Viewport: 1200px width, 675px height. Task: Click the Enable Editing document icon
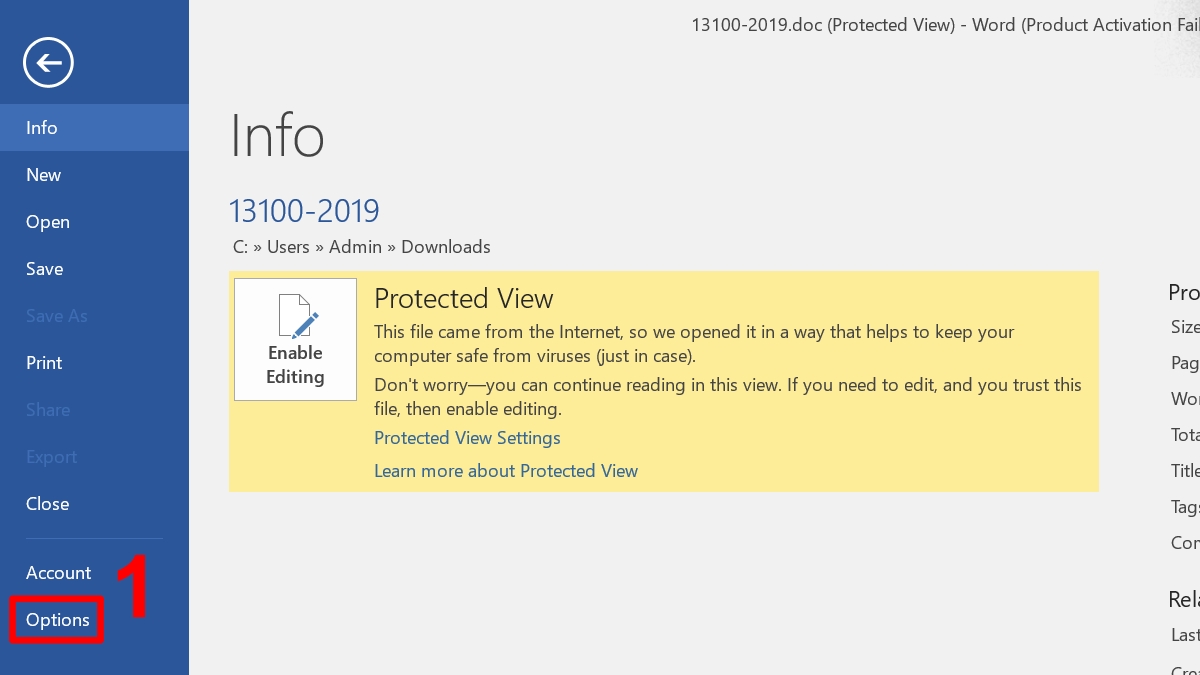click(x=295, y=317)
